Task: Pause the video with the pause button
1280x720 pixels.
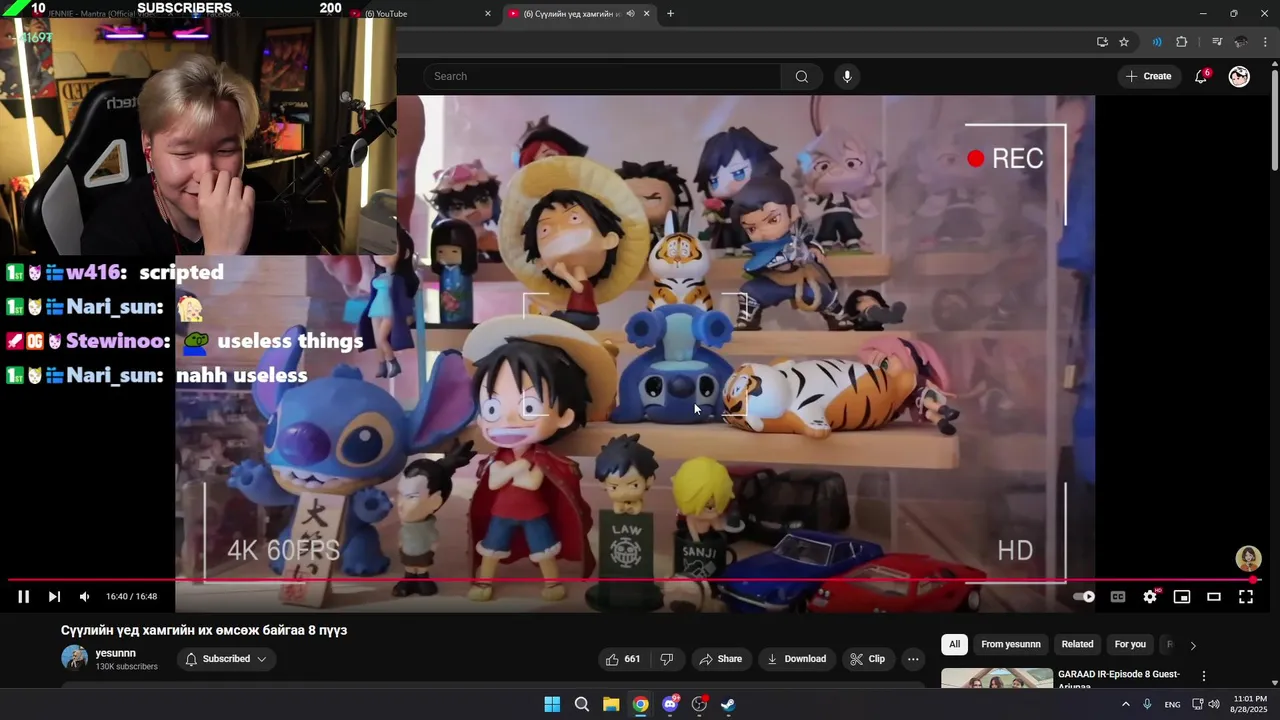Action: pyautogui.click(x=23, y=597)
